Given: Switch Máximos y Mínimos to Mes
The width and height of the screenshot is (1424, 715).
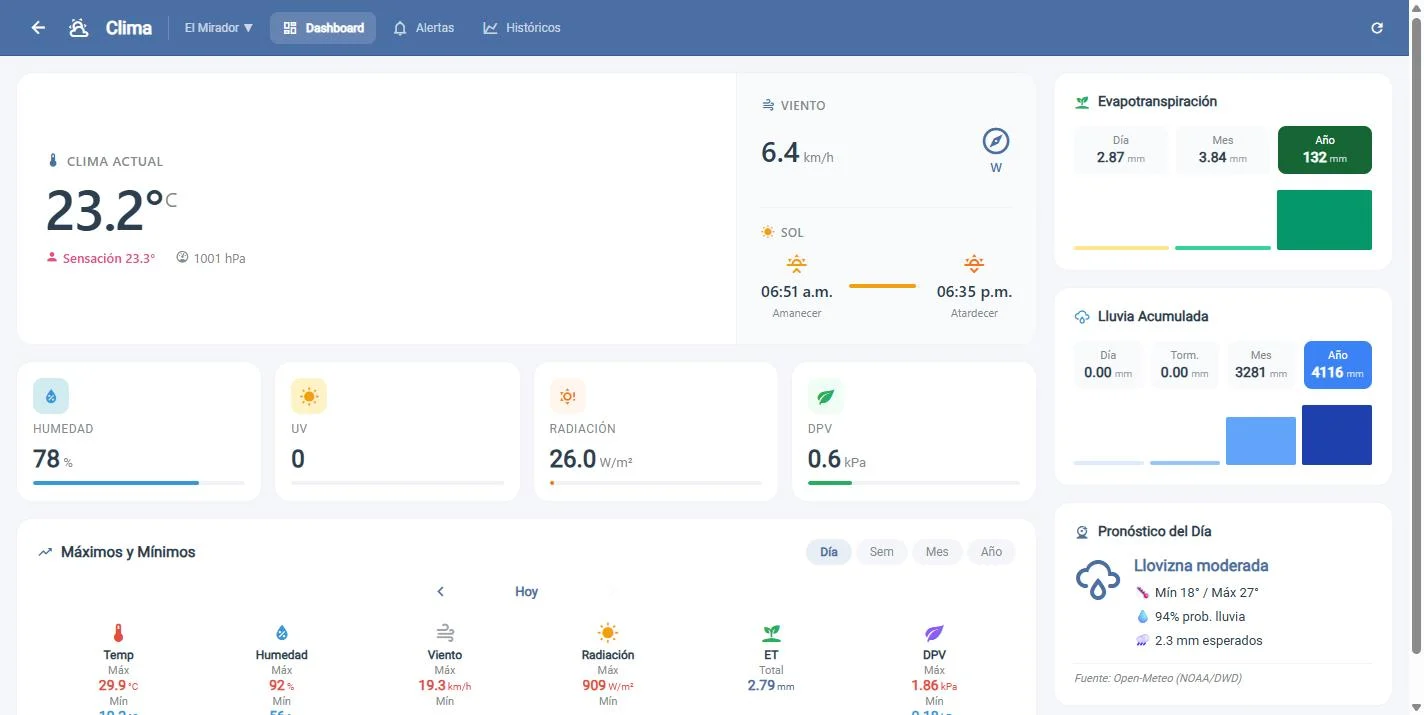Looking at the screenshot, I should tap(937, 552).
